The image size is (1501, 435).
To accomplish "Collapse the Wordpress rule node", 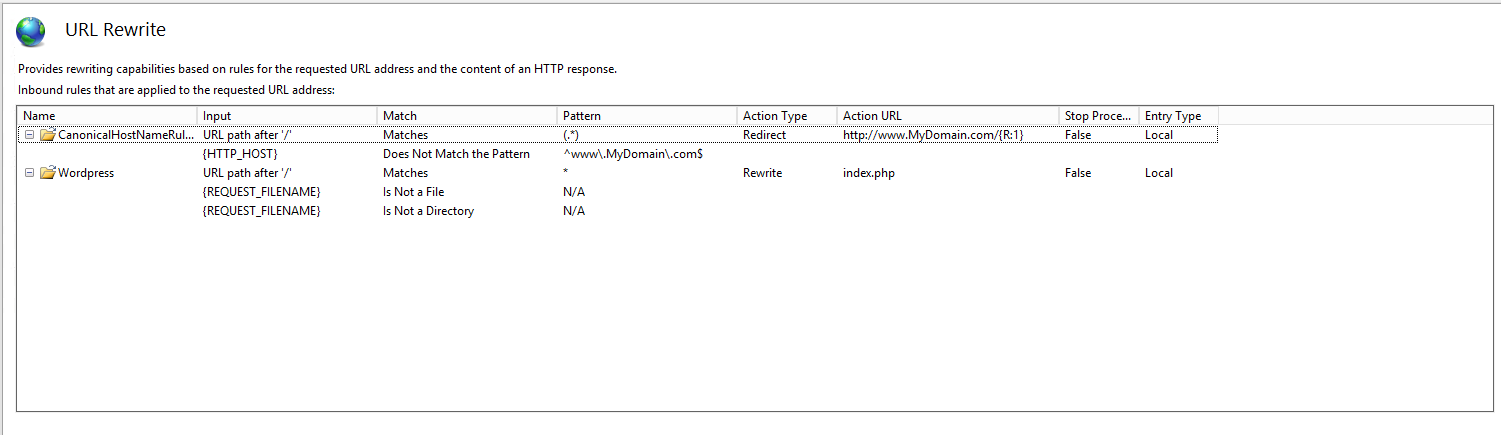I will pos(29,173).
